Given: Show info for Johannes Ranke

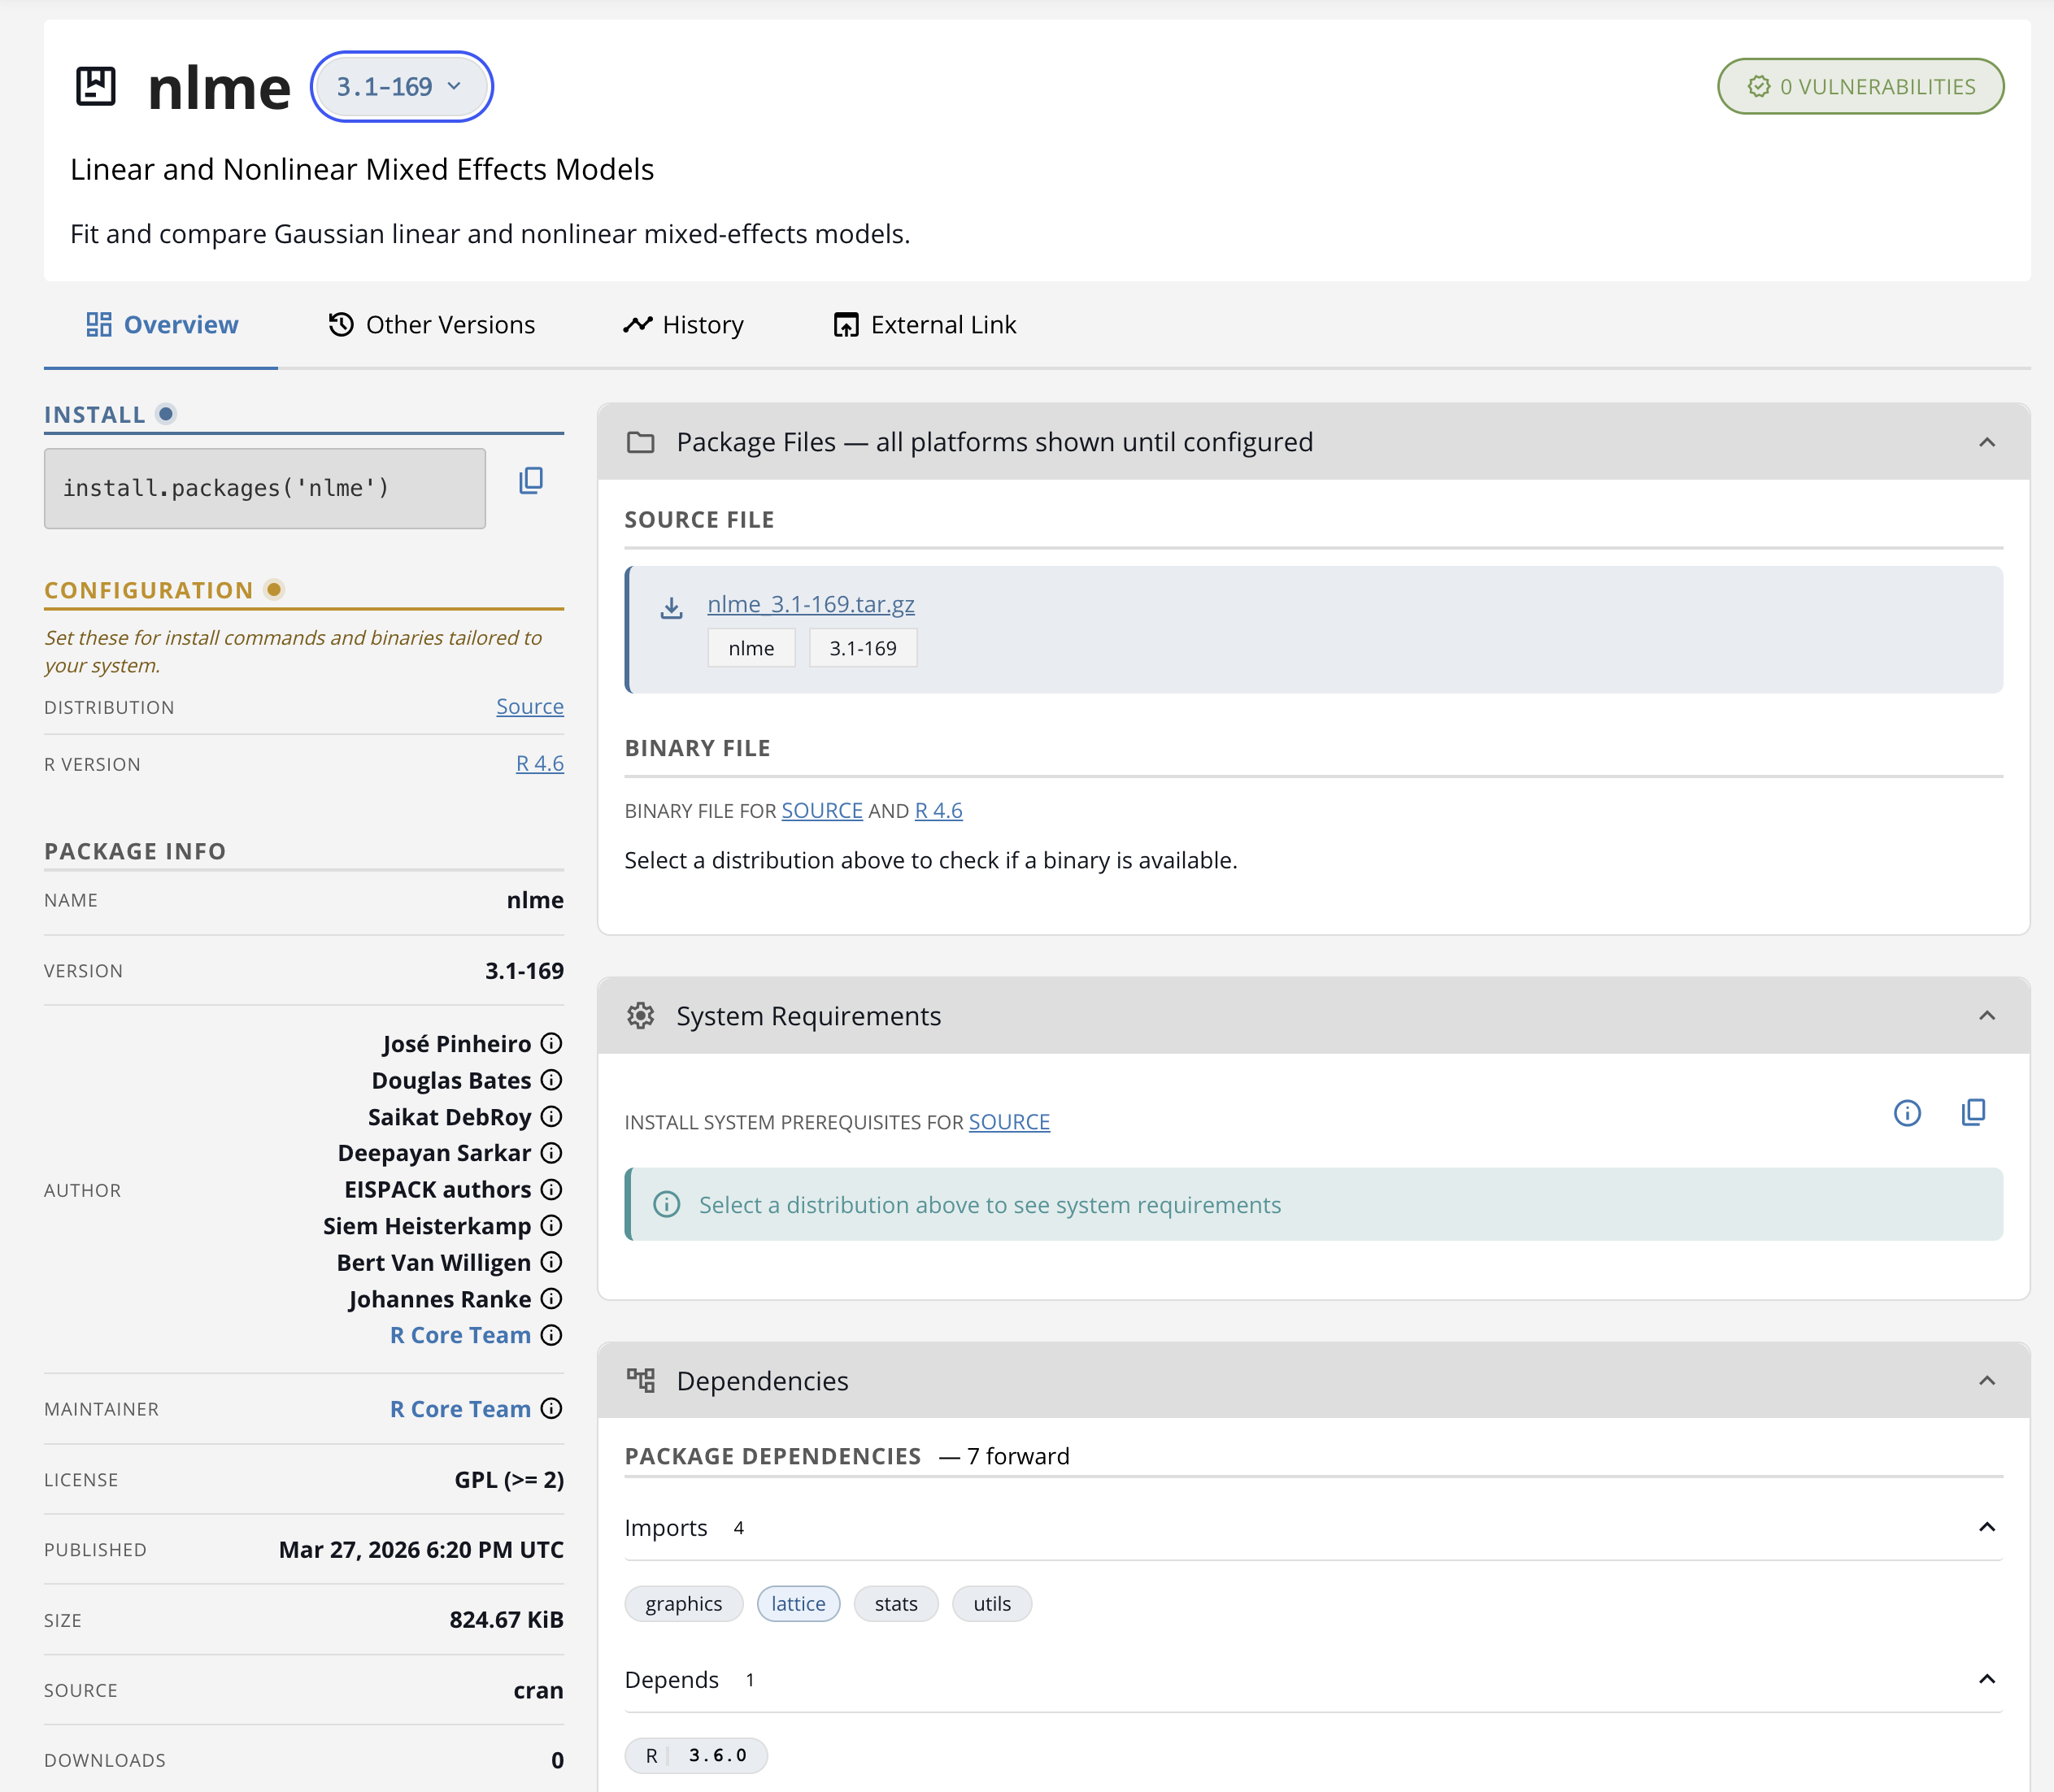Looking at the screenshot, I should click(552, 1299).
